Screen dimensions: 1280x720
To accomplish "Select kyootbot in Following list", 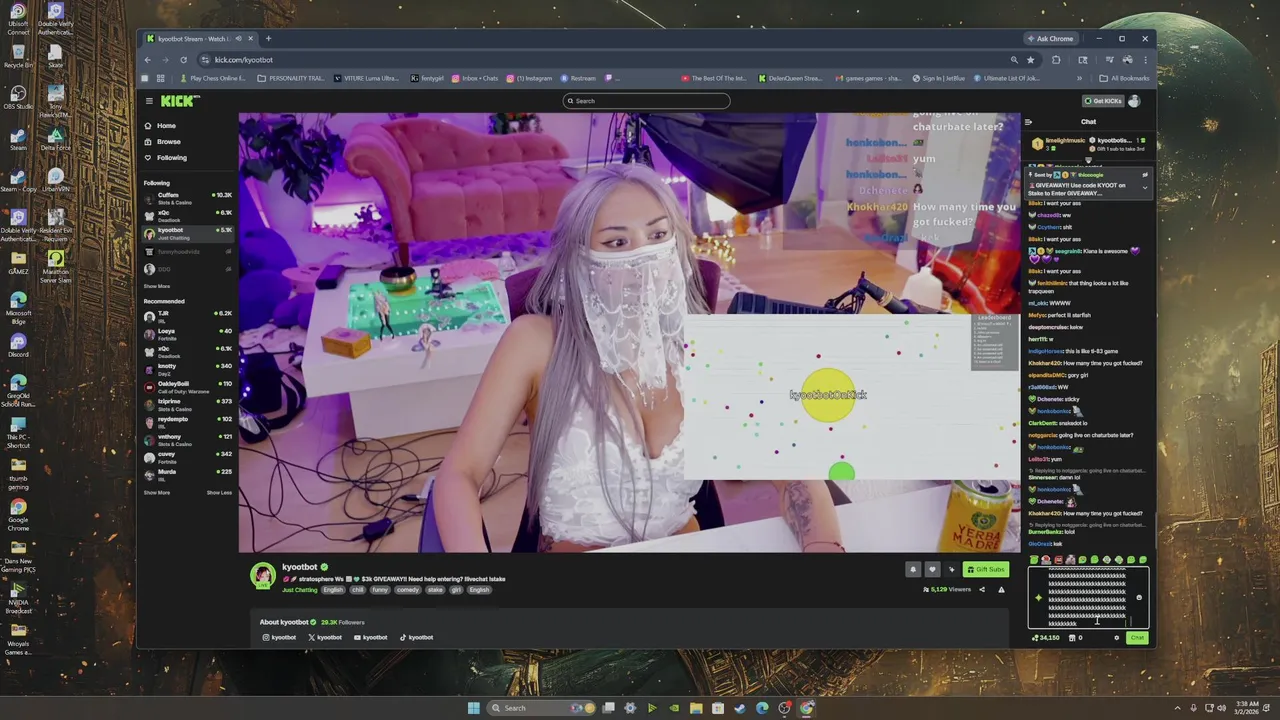I will pyautogui.click(x=187, y=233).
